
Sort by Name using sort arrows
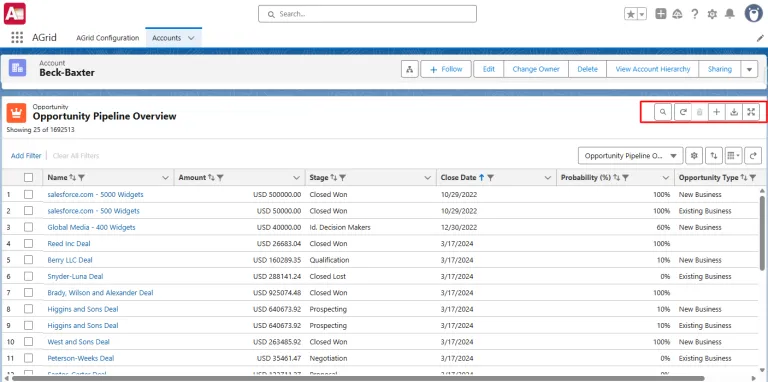[73, 178]
